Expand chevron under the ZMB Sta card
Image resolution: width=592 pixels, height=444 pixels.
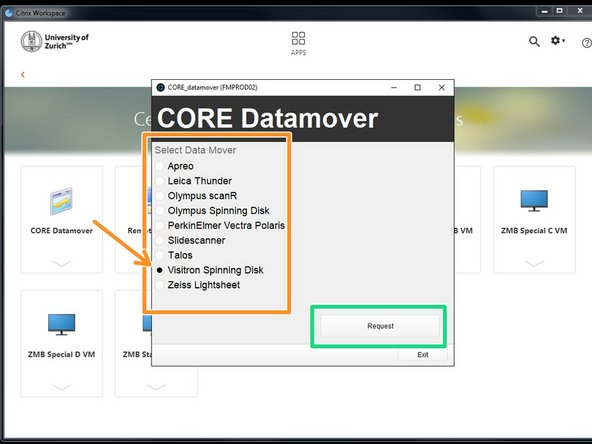[156, 387]
